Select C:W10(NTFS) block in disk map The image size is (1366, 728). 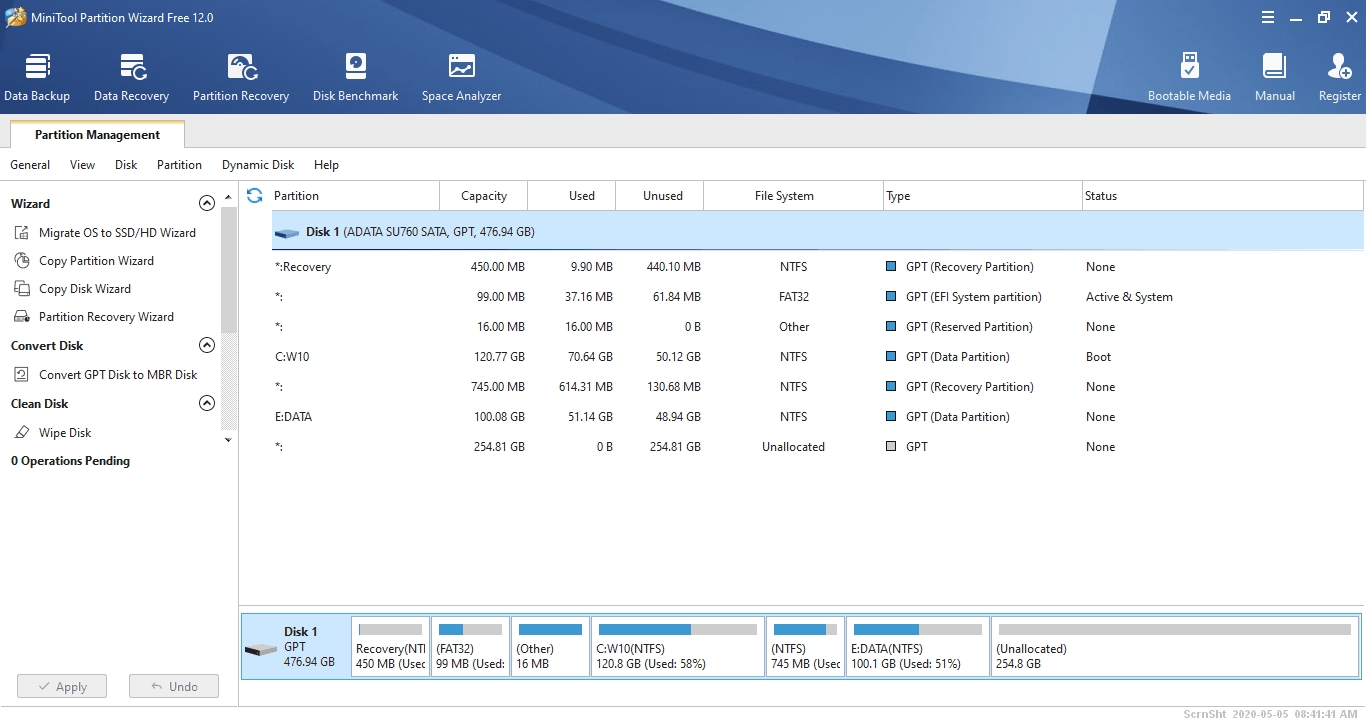678,647
